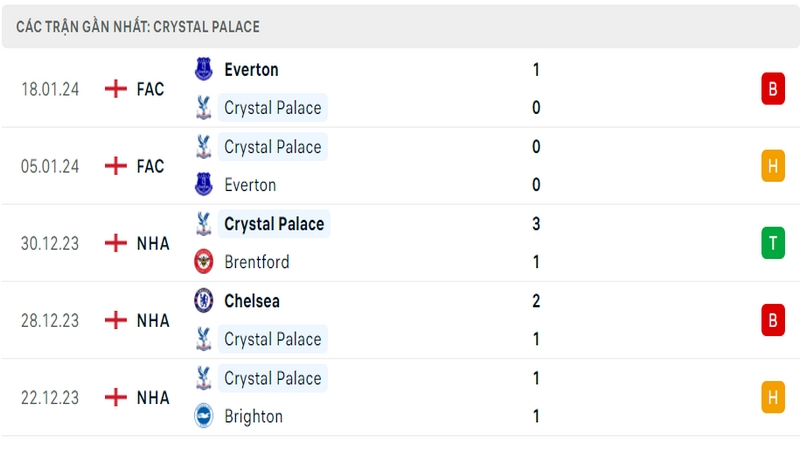
Task: Click Brentford club badge icon
Action: point(204,262)
